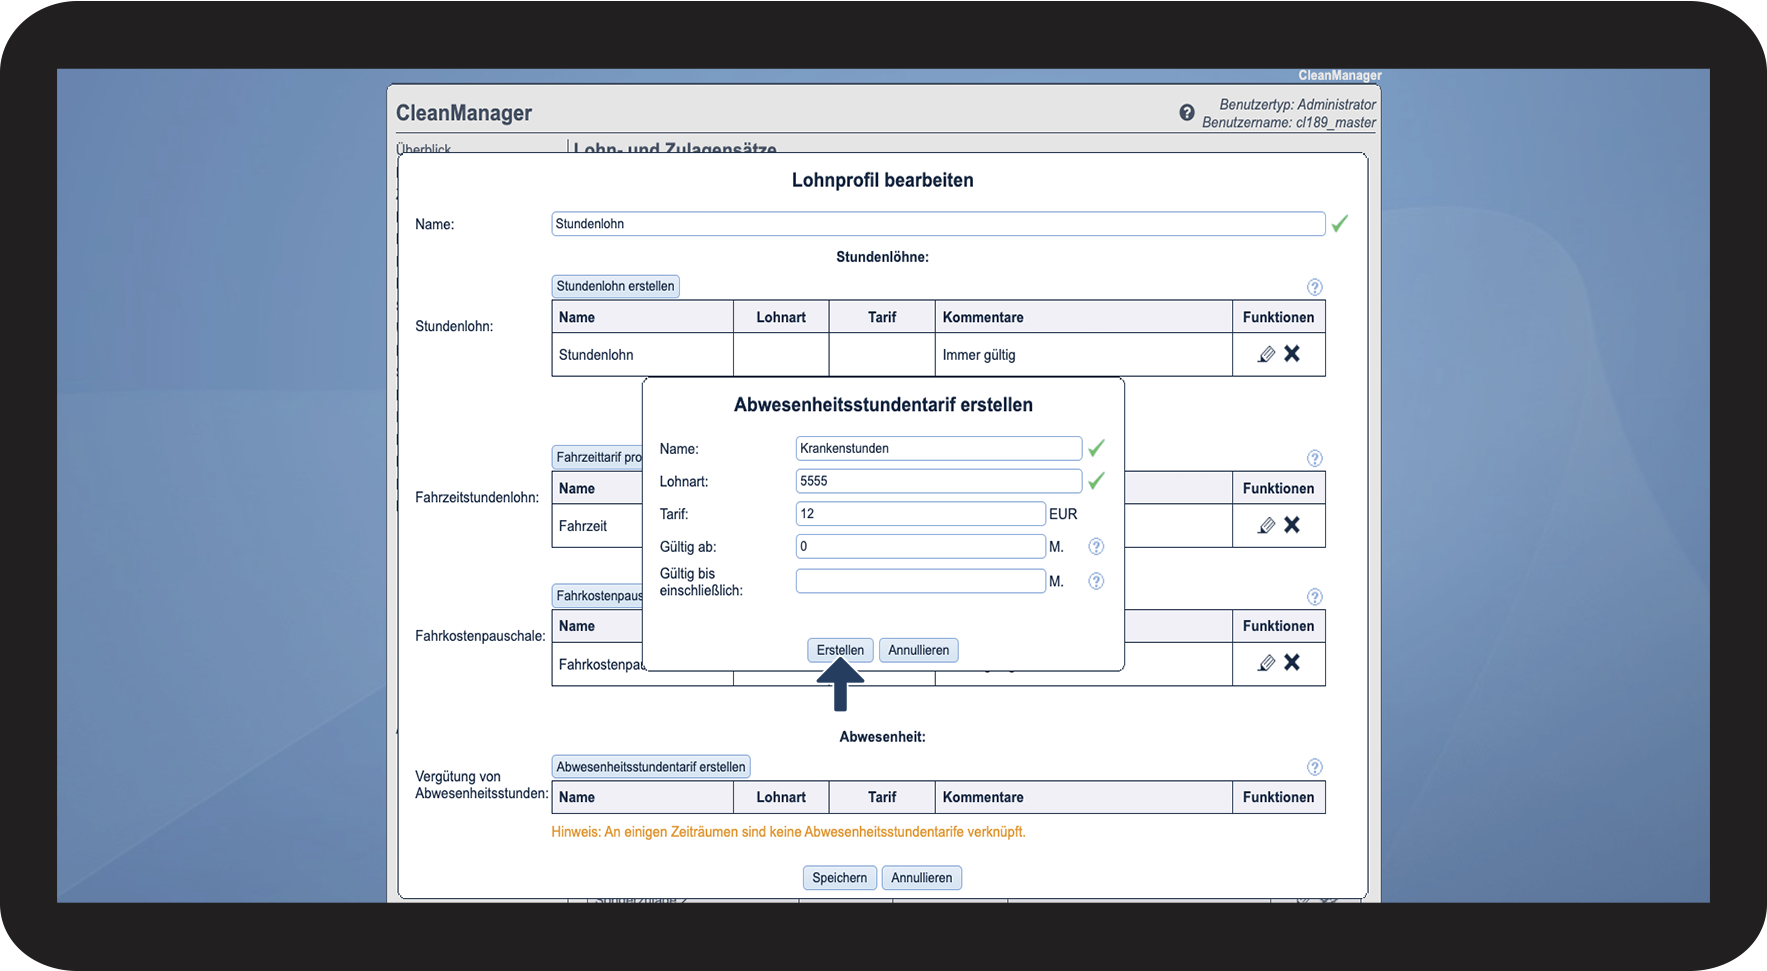Edit the Fahrkostenpauschale row with pencil icon
This screenshot has width=1767, height=971.
coord(1266,663)
